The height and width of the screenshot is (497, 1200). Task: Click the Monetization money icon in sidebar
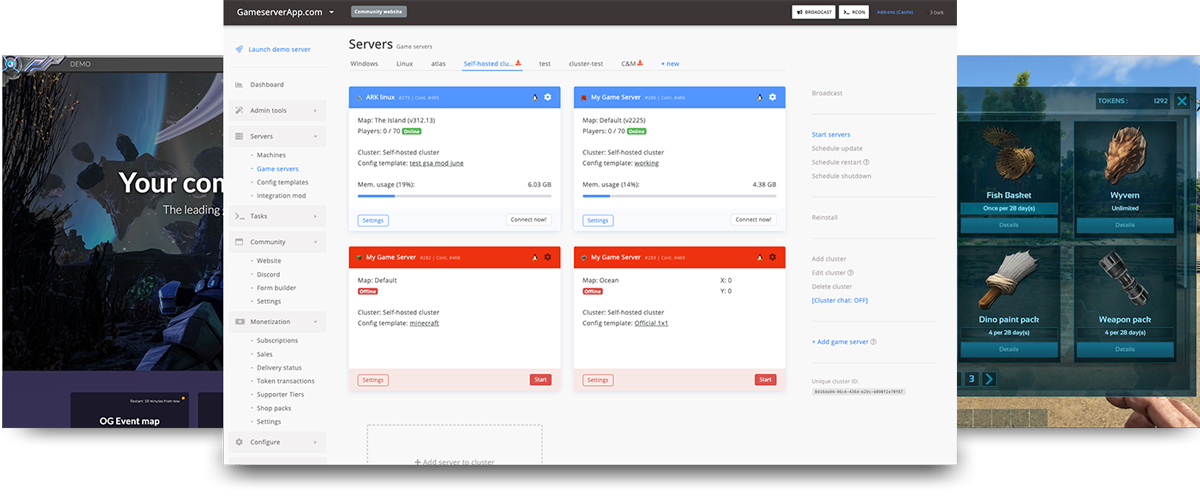239,322
